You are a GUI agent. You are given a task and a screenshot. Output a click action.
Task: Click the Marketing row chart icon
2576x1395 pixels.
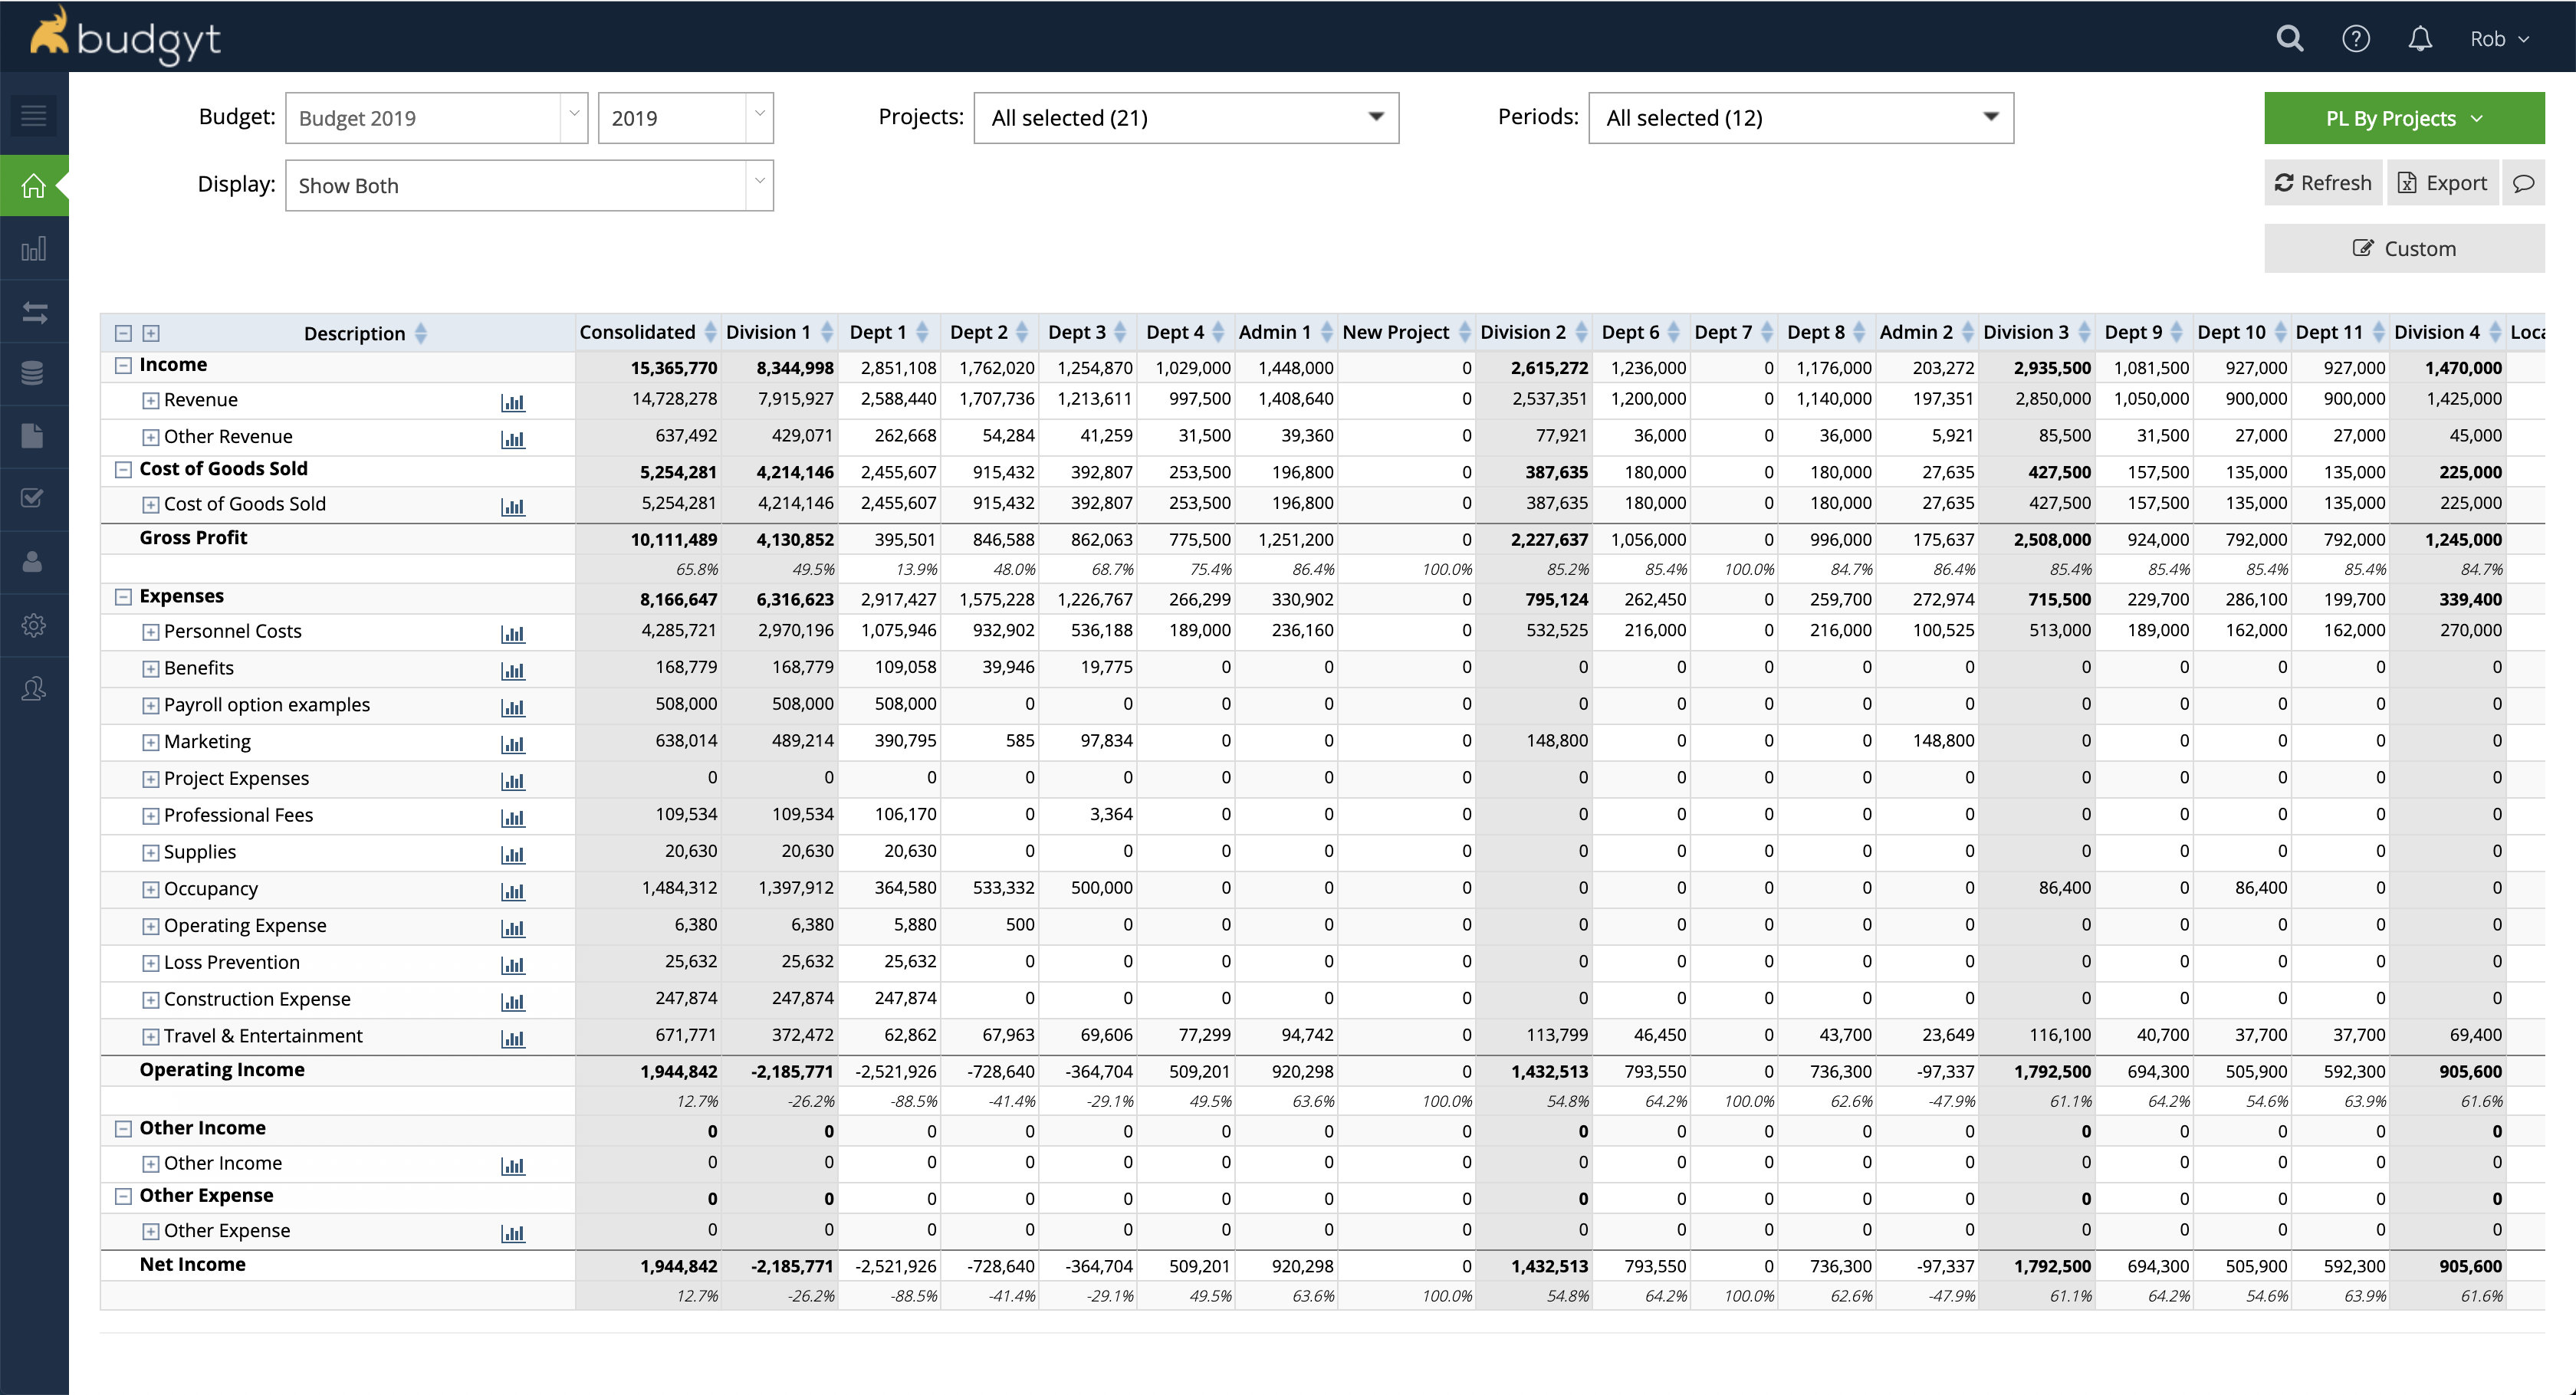(512, 744)
